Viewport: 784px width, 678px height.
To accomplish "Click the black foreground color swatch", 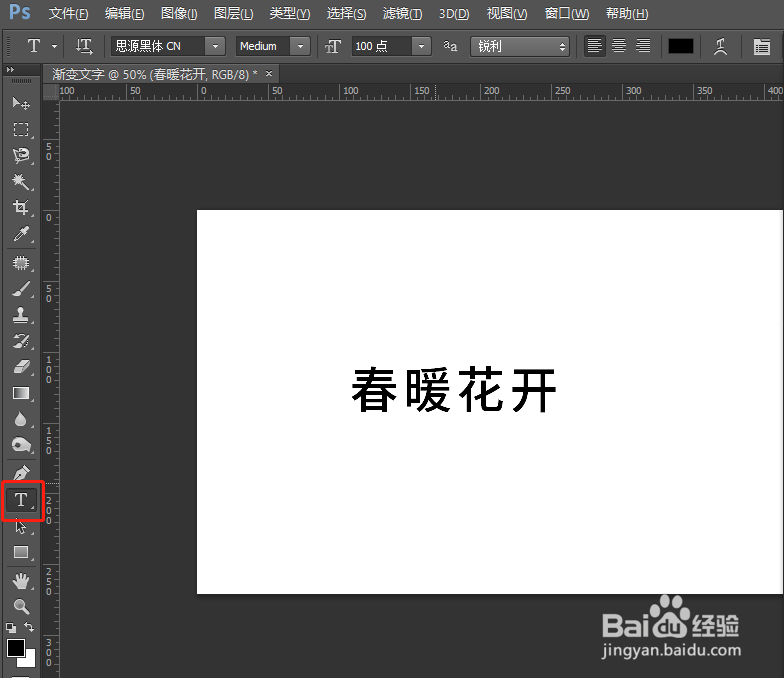I will click(15, 648).
